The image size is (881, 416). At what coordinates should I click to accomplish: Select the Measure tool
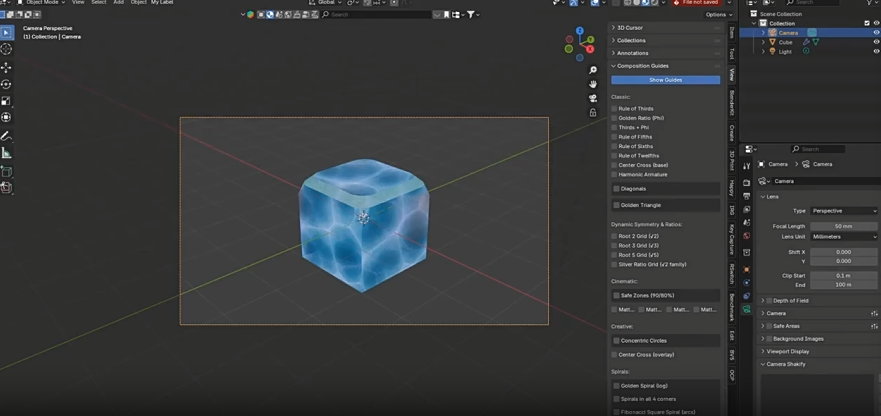tap(6, 153)
